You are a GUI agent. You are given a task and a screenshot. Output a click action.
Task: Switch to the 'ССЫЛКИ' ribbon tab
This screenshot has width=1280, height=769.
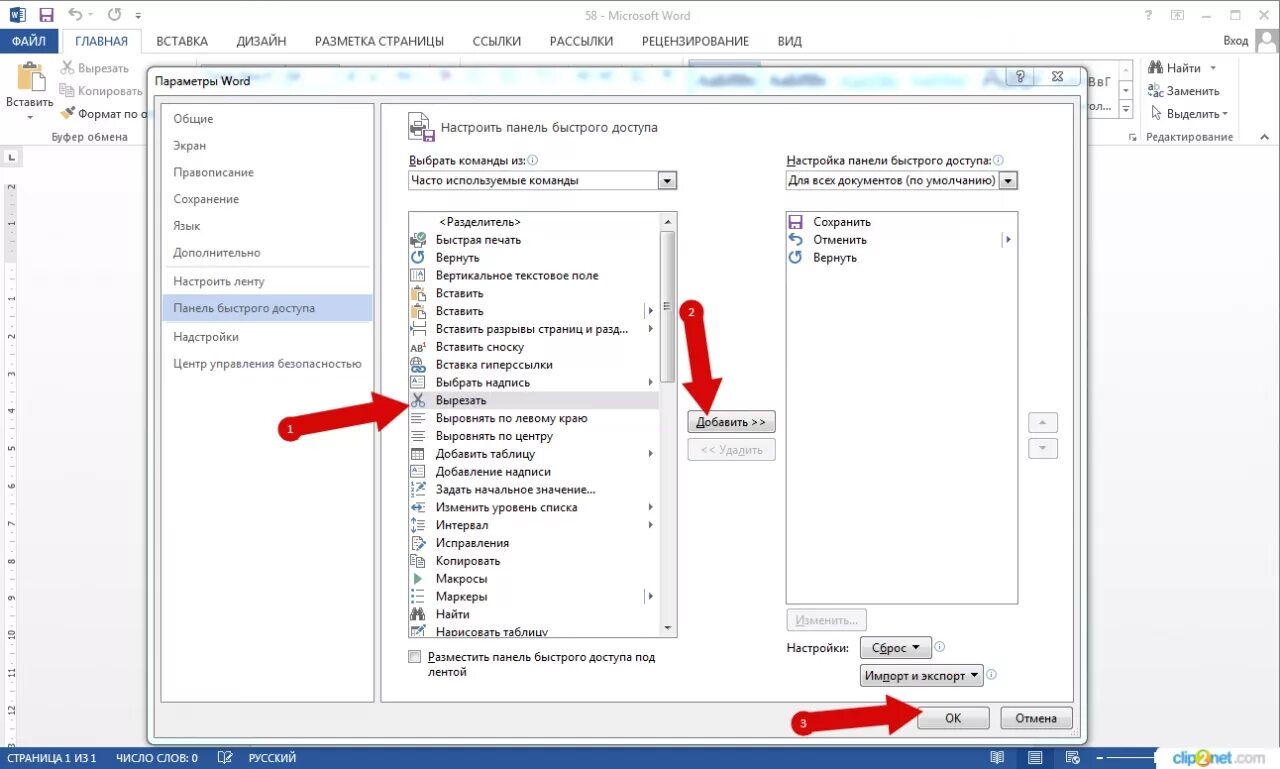pos(497,41)
